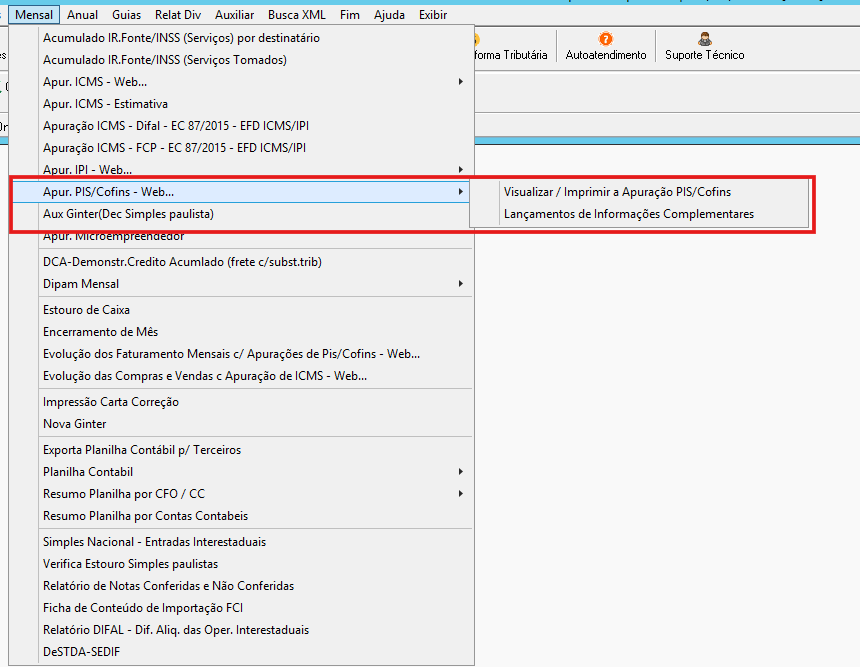
Task: Select Estouro de Caixa
Action: point(241,310)
